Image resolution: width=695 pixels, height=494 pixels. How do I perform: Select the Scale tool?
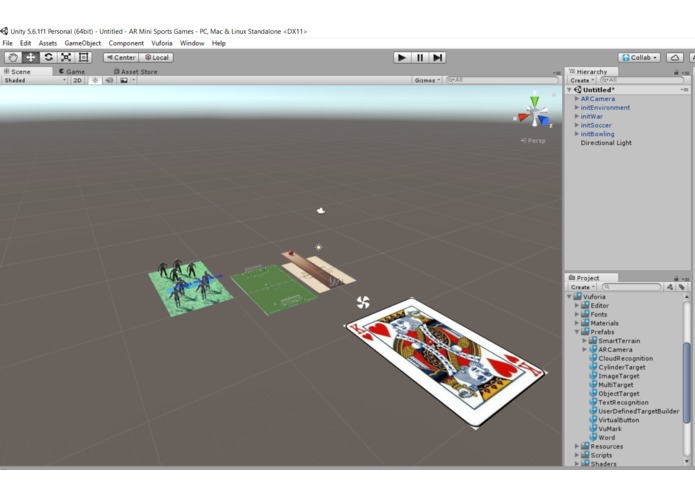pos(66,57)
